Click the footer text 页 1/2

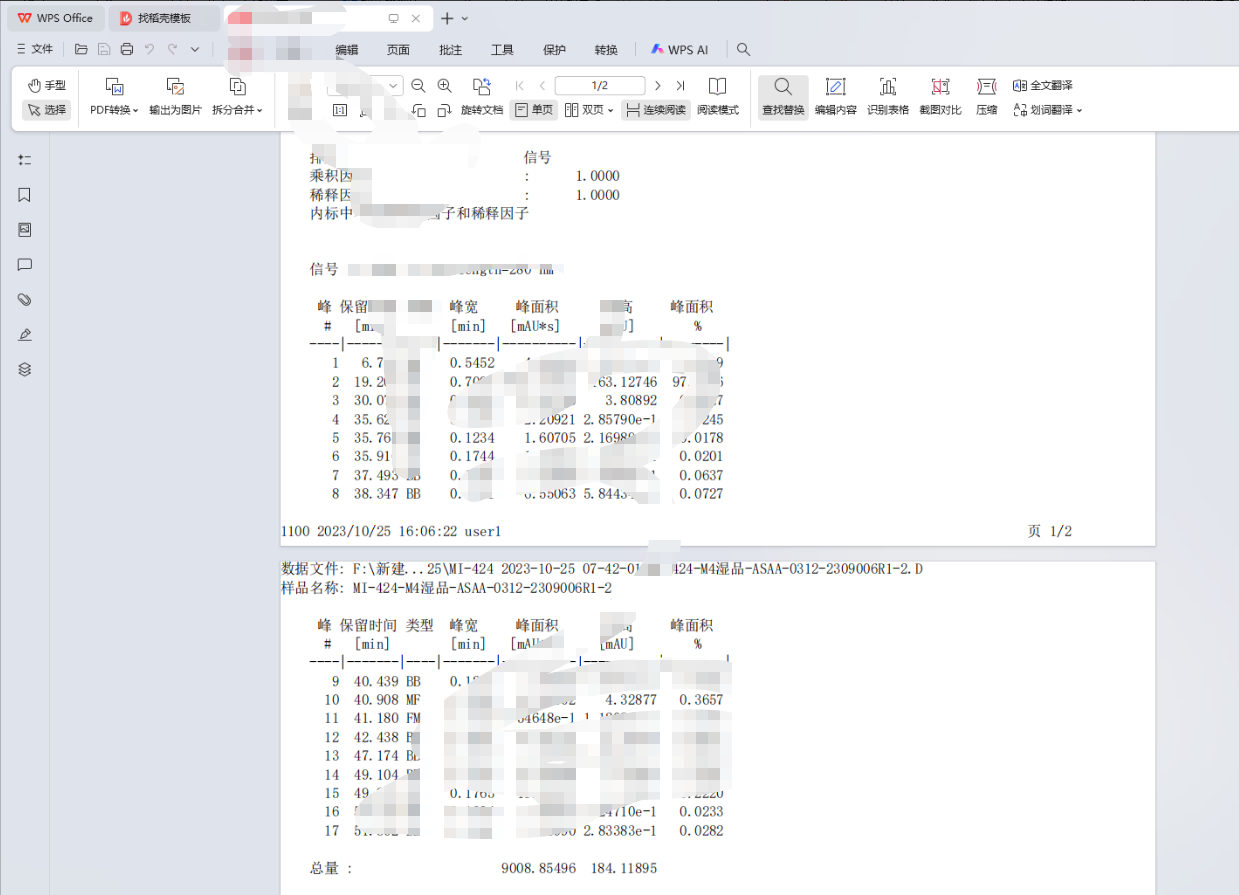coord(1049,531)
